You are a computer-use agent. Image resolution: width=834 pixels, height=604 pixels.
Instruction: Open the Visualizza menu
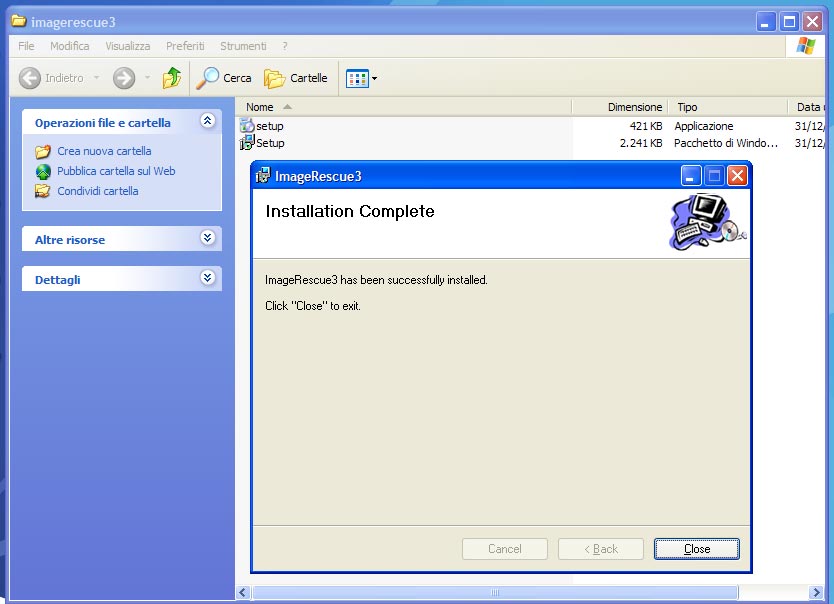coord(128,46)
